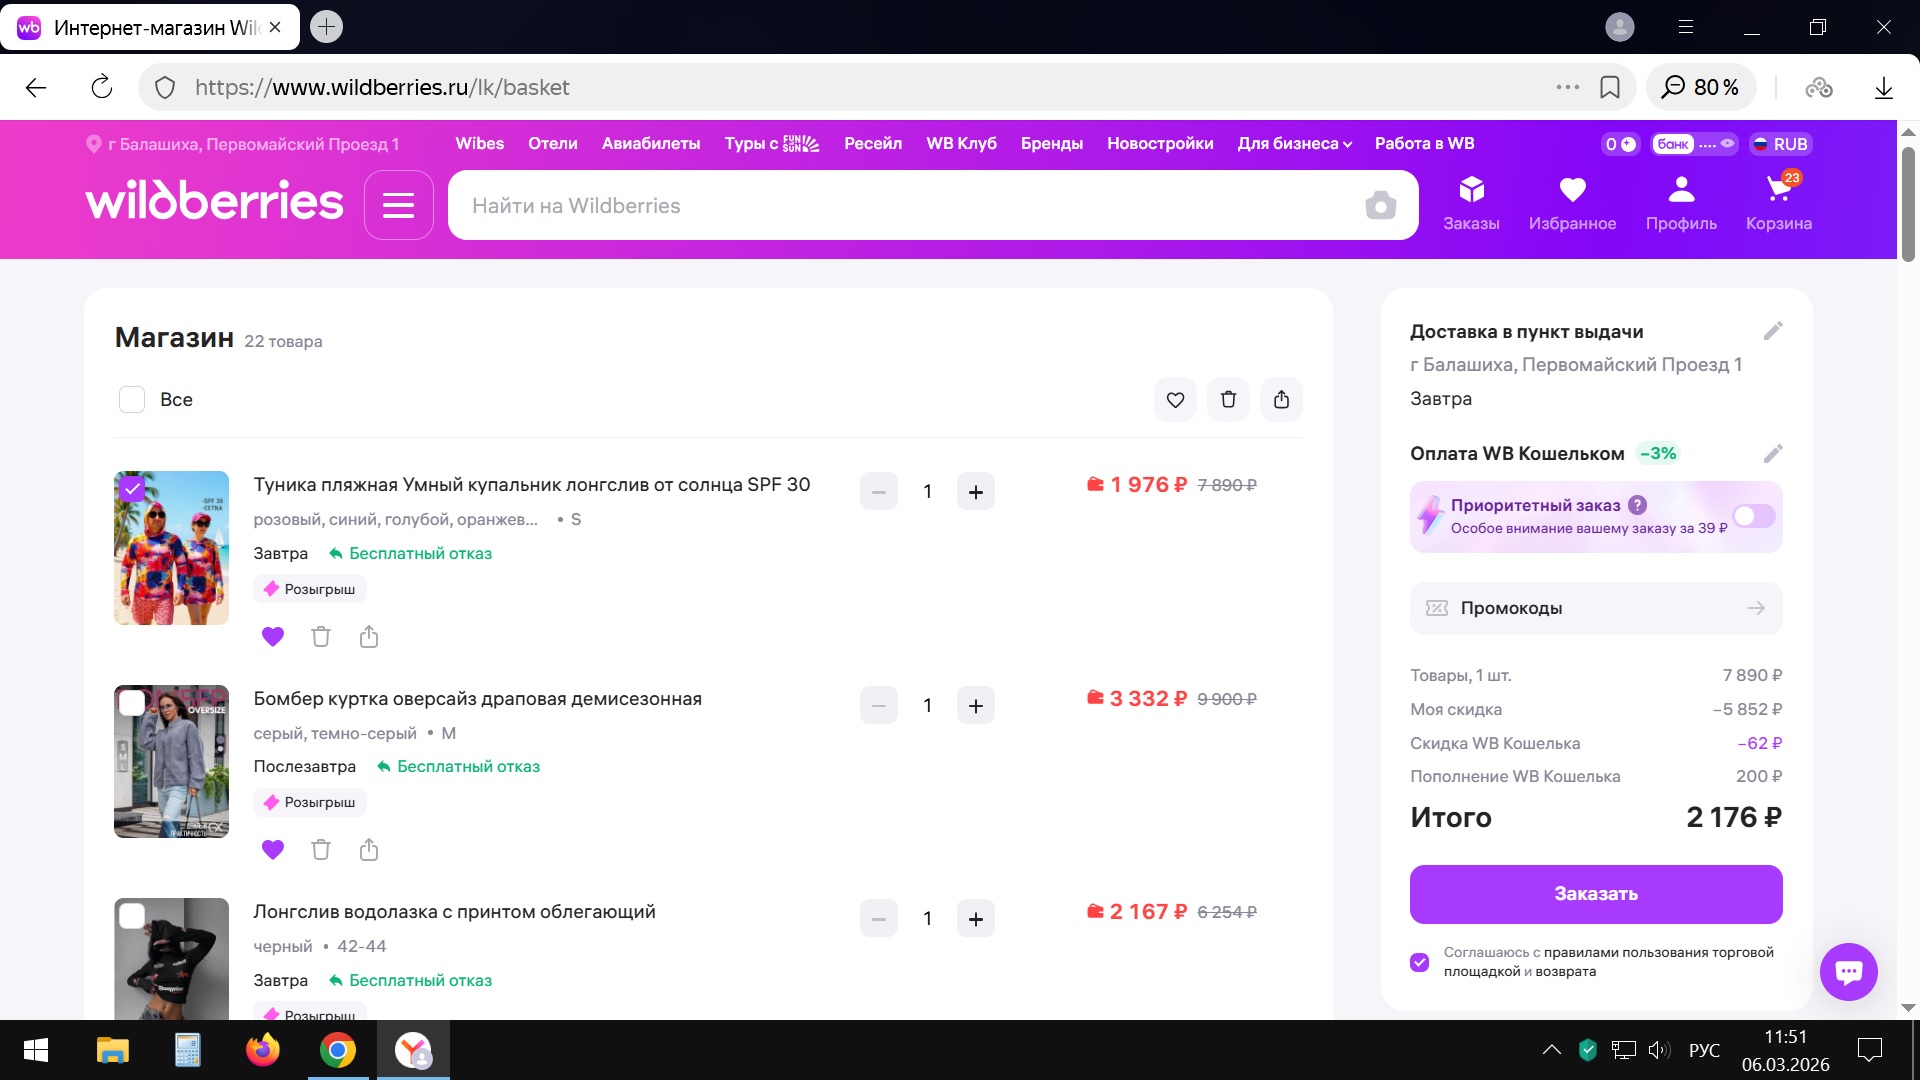Toggle the Приоритетный заказ switch
1920x1080 pixels.
click(1753, 516)
